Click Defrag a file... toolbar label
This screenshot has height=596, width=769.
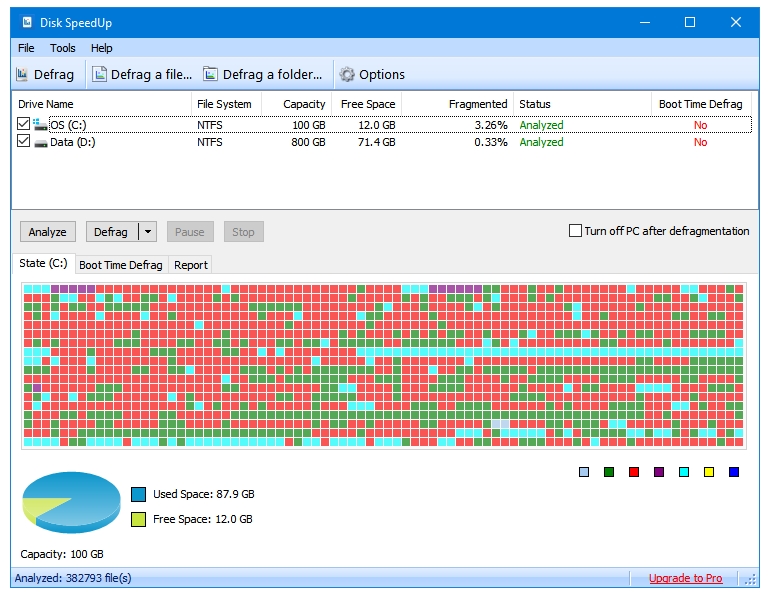click(151, 75)
